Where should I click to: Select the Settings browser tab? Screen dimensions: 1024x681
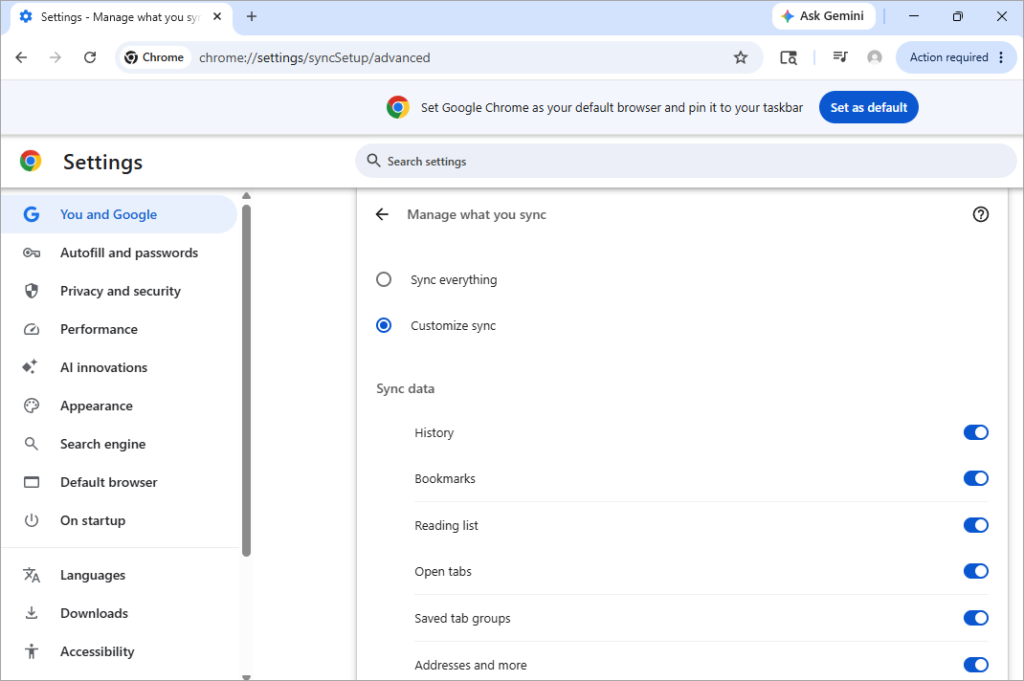[120, 17]
